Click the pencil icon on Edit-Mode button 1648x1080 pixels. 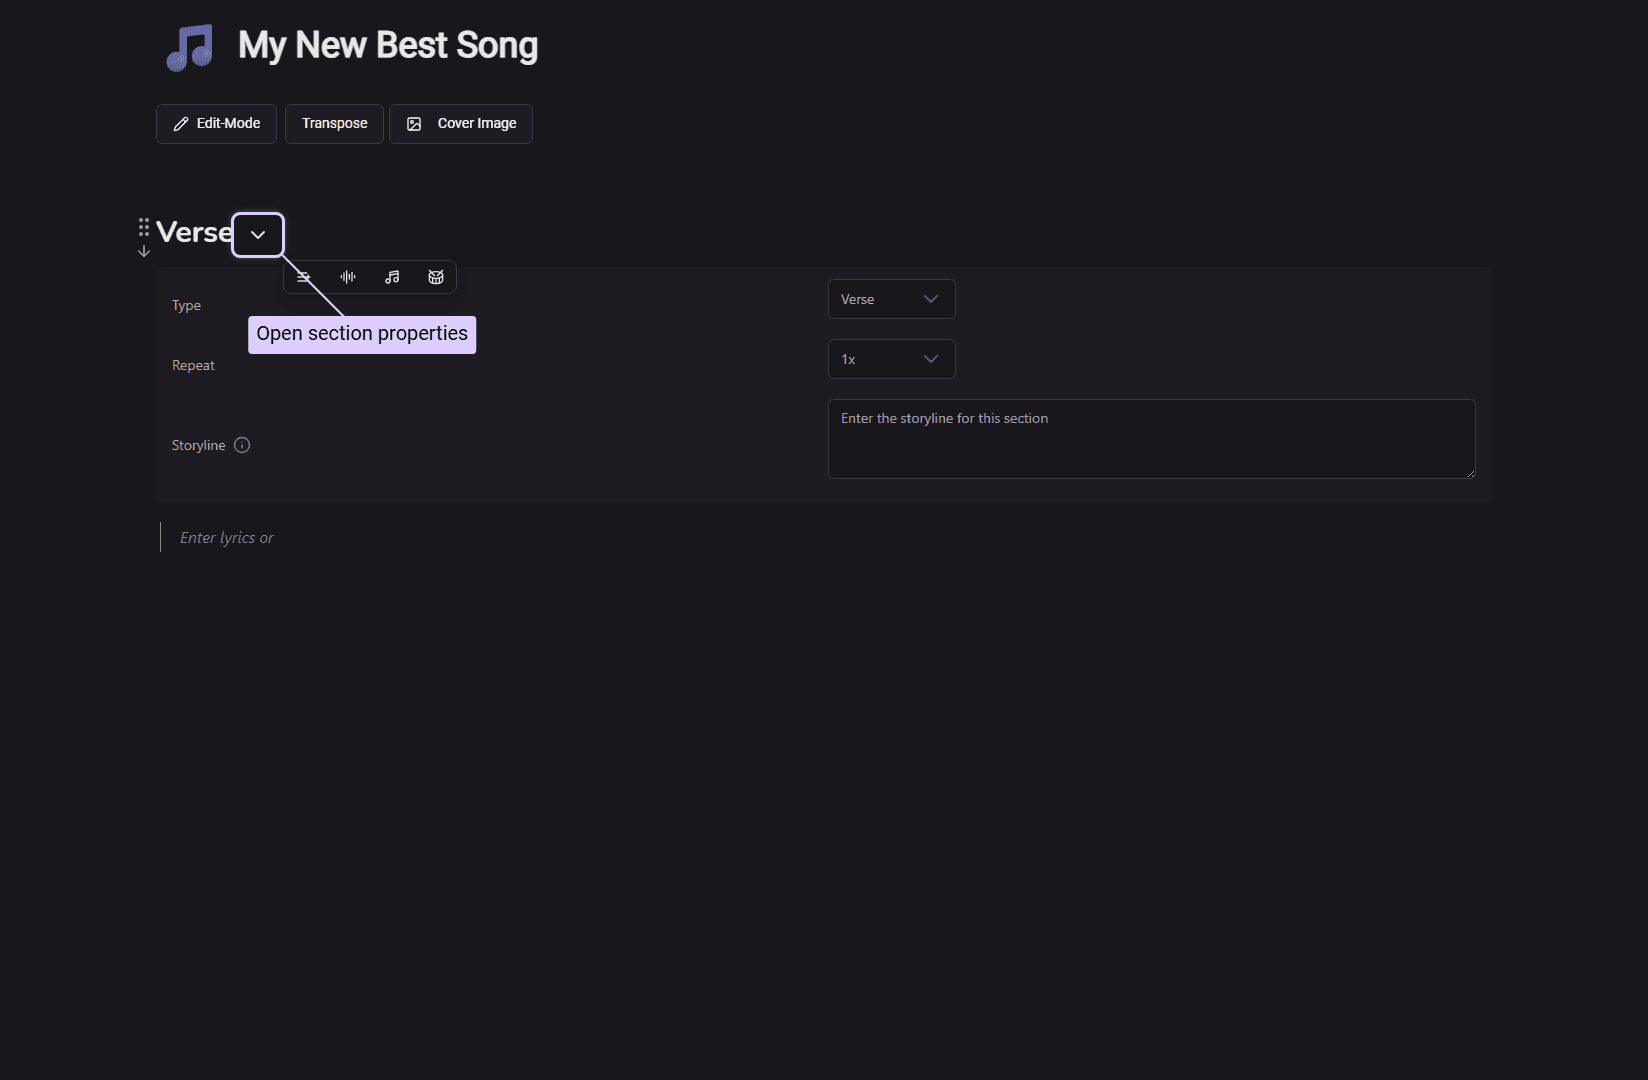point(181,123)
